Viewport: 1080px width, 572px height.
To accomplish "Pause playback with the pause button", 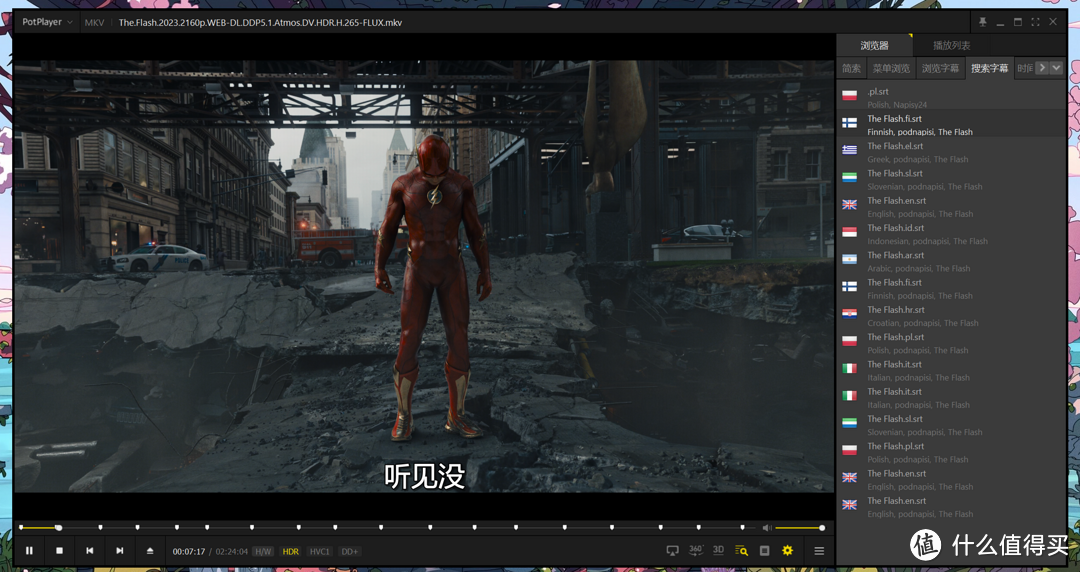I will tap(29, 551).
